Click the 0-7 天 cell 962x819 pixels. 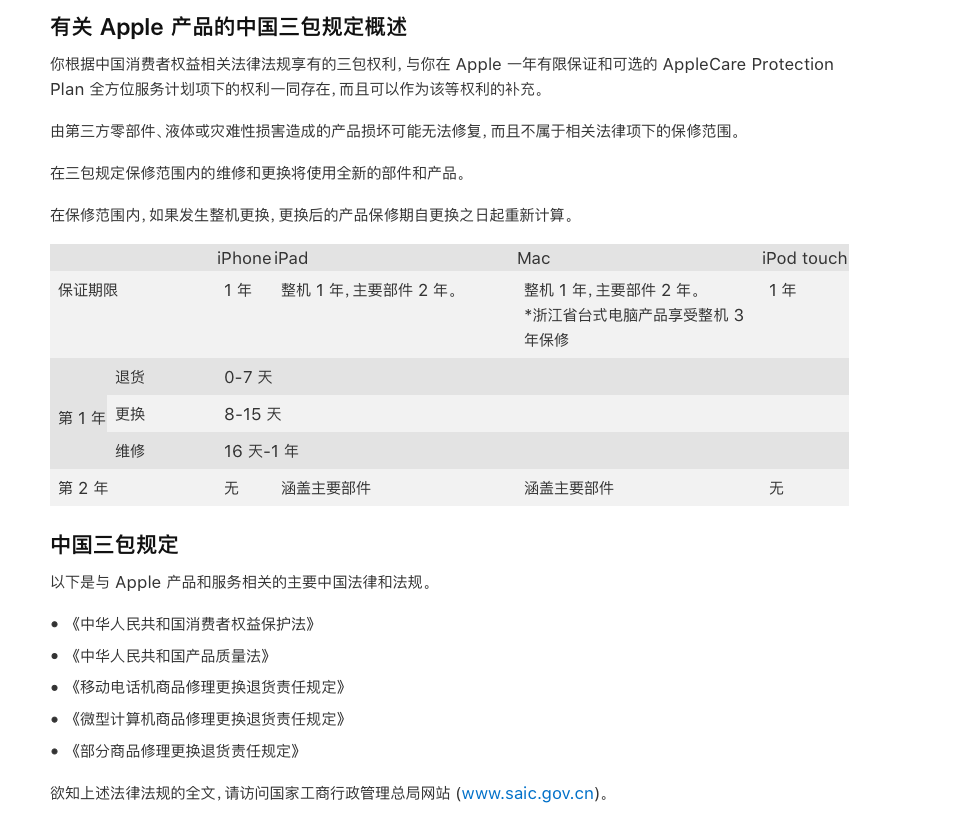[248, 377]
